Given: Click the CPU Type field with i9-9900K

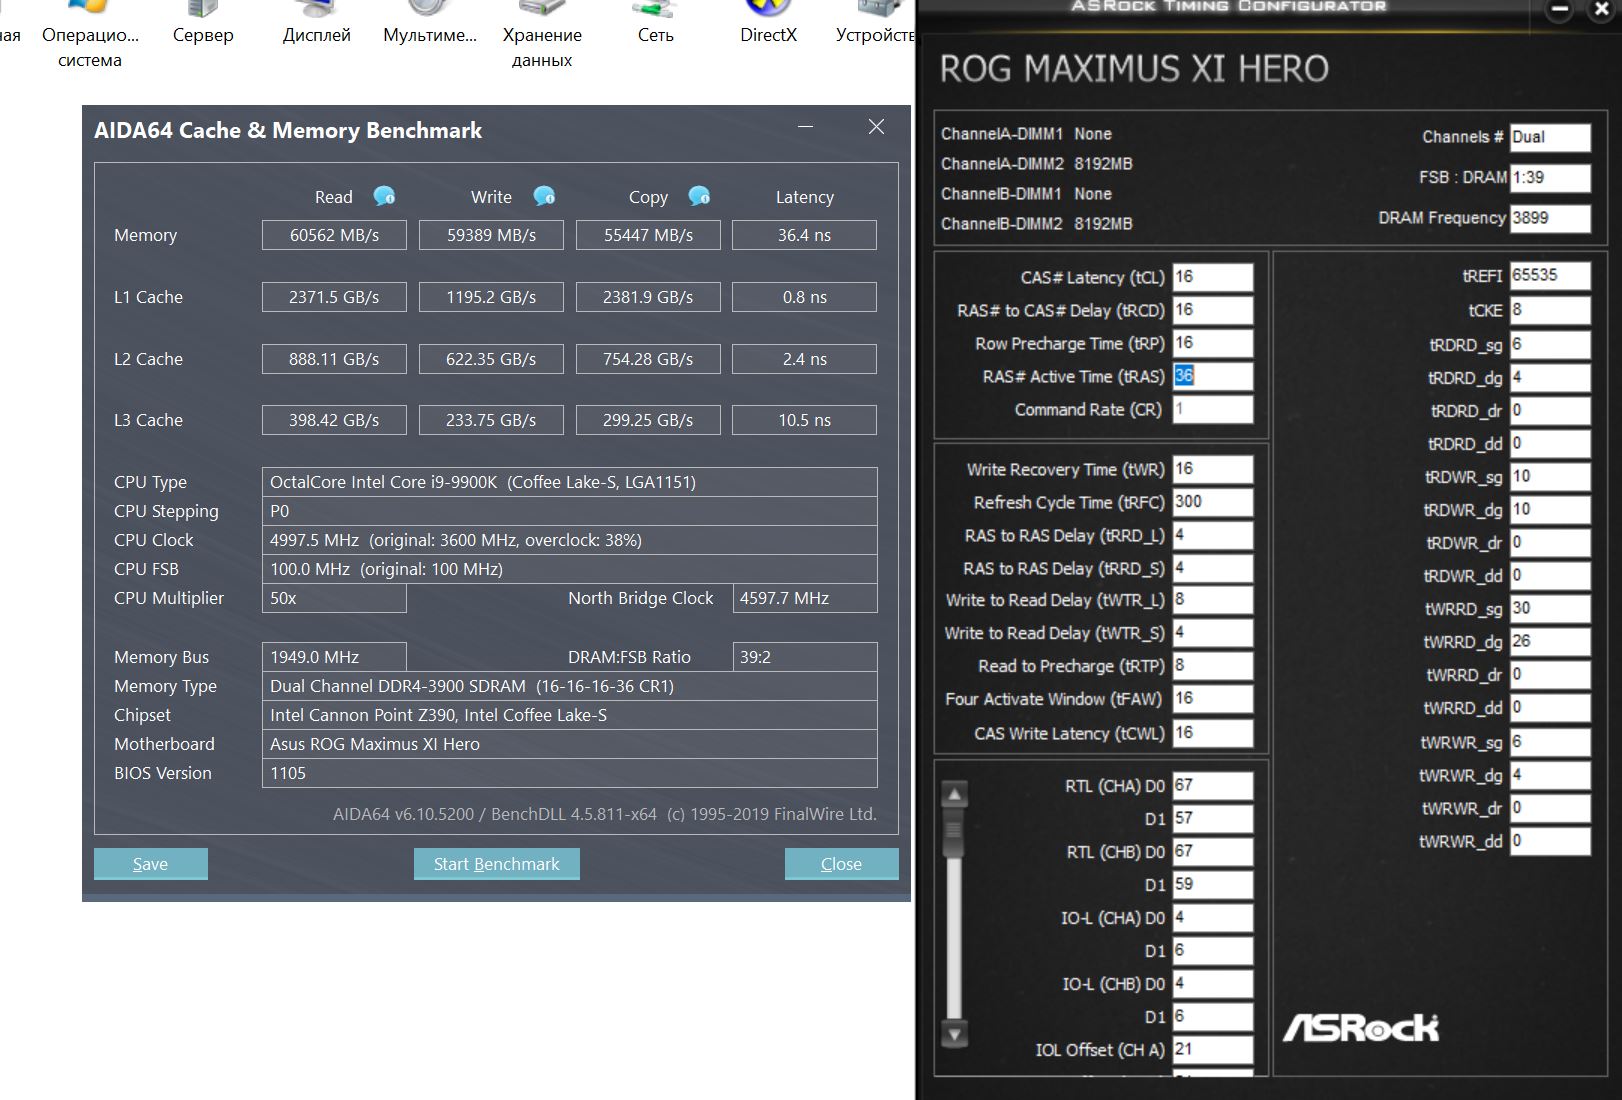Looking at the screenshot, I should click(570, 482).
